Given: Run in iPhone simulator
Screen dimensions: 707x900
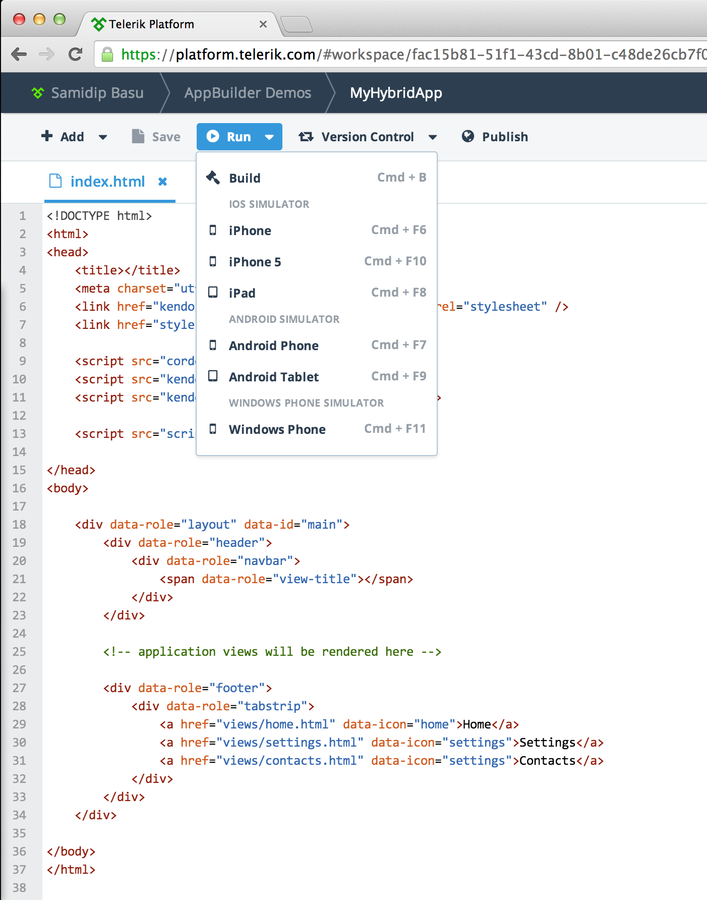Looking at the screenshot, I should point(316,230).
